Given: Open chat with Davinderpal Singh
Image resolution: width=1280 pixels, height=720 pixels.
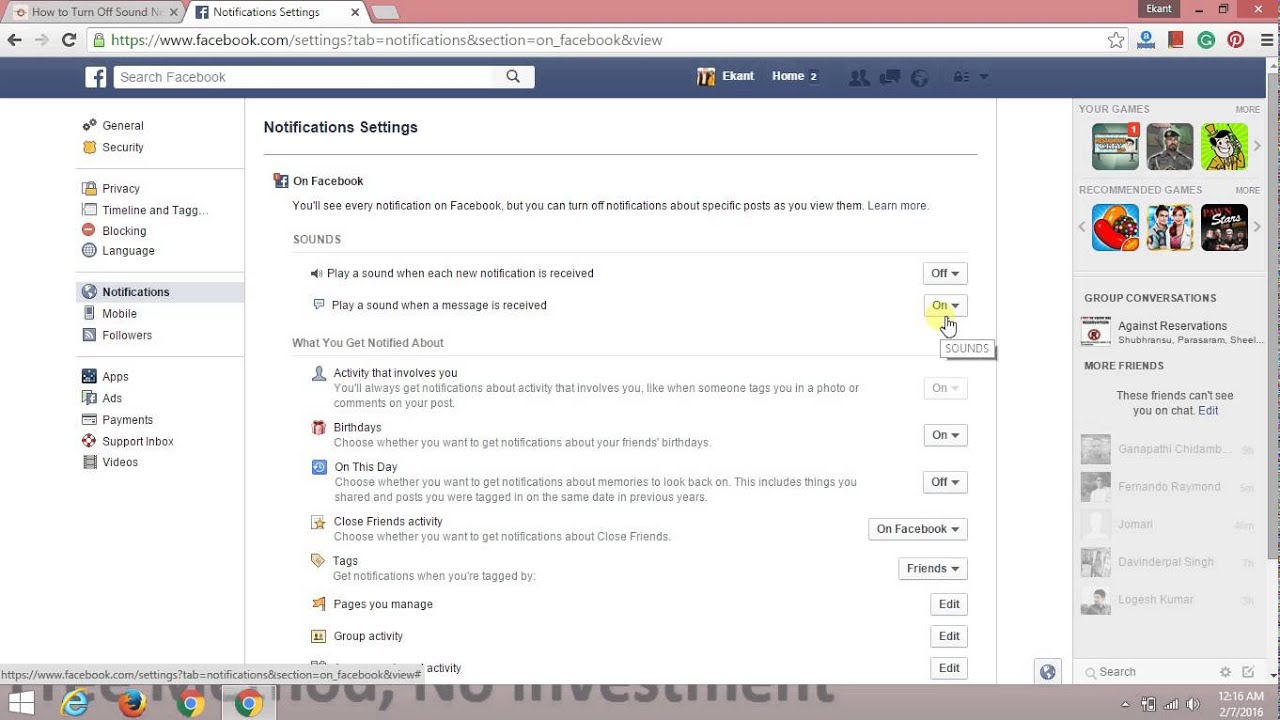Looking at the screenshot, I should [1170, 562].
